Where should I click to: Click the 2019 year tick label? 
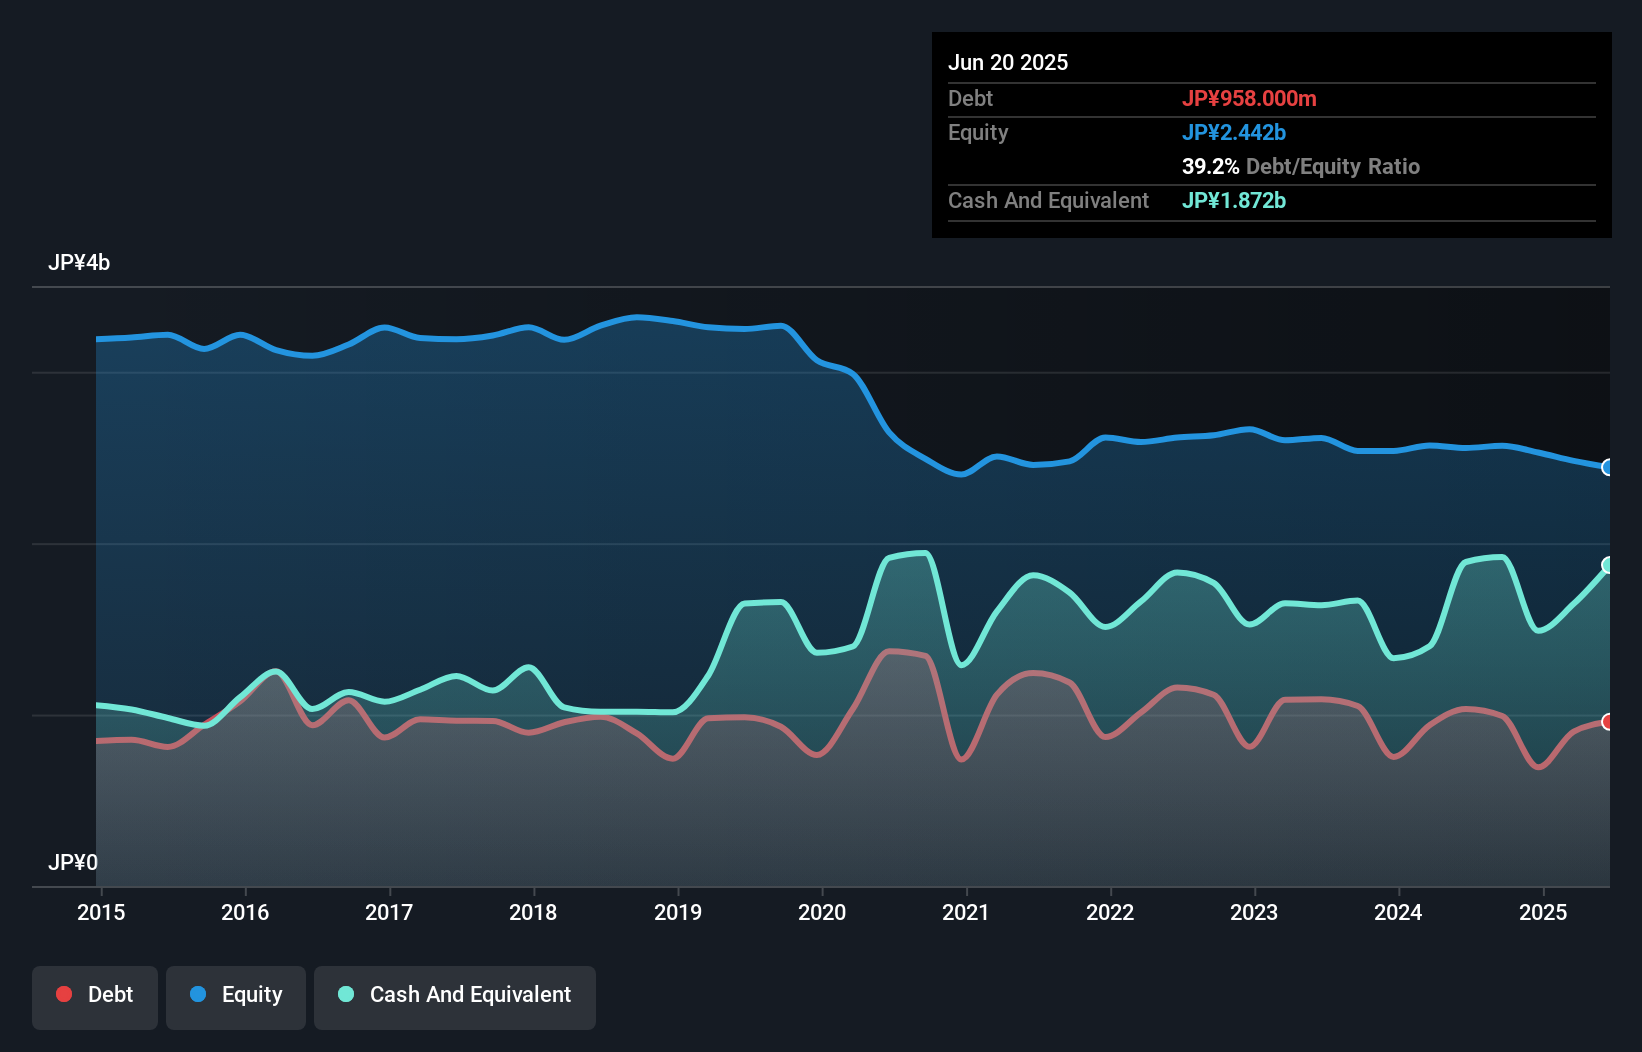tap(678, 912)
